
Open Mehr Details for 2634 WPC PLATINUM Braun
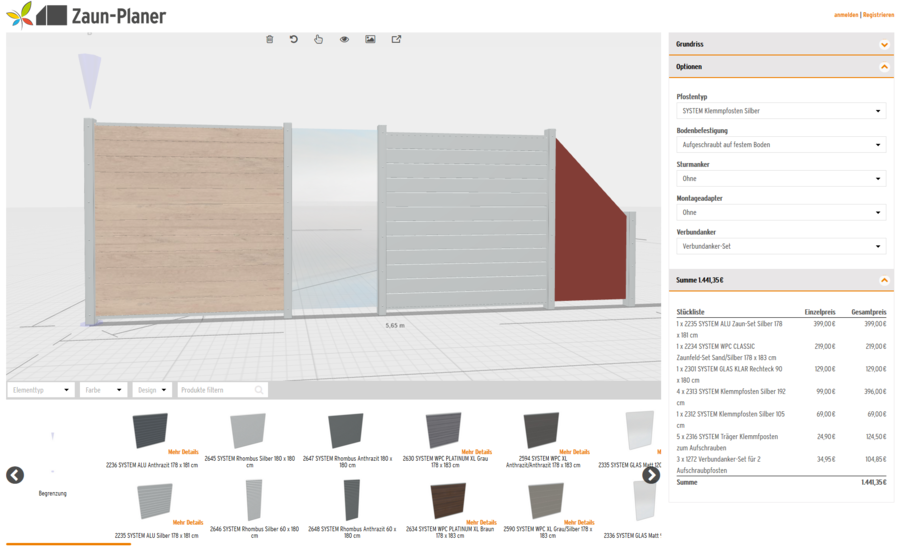pos(481,522)
